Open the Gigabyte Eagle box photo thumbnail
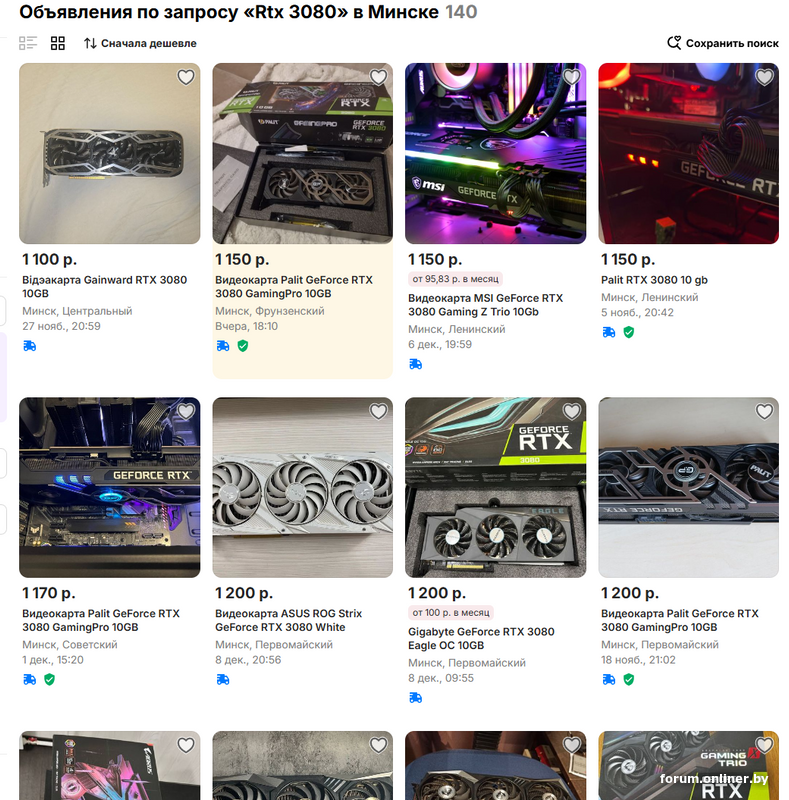The width and height of the screenshot is (789, 800). (x=496, y=488)
